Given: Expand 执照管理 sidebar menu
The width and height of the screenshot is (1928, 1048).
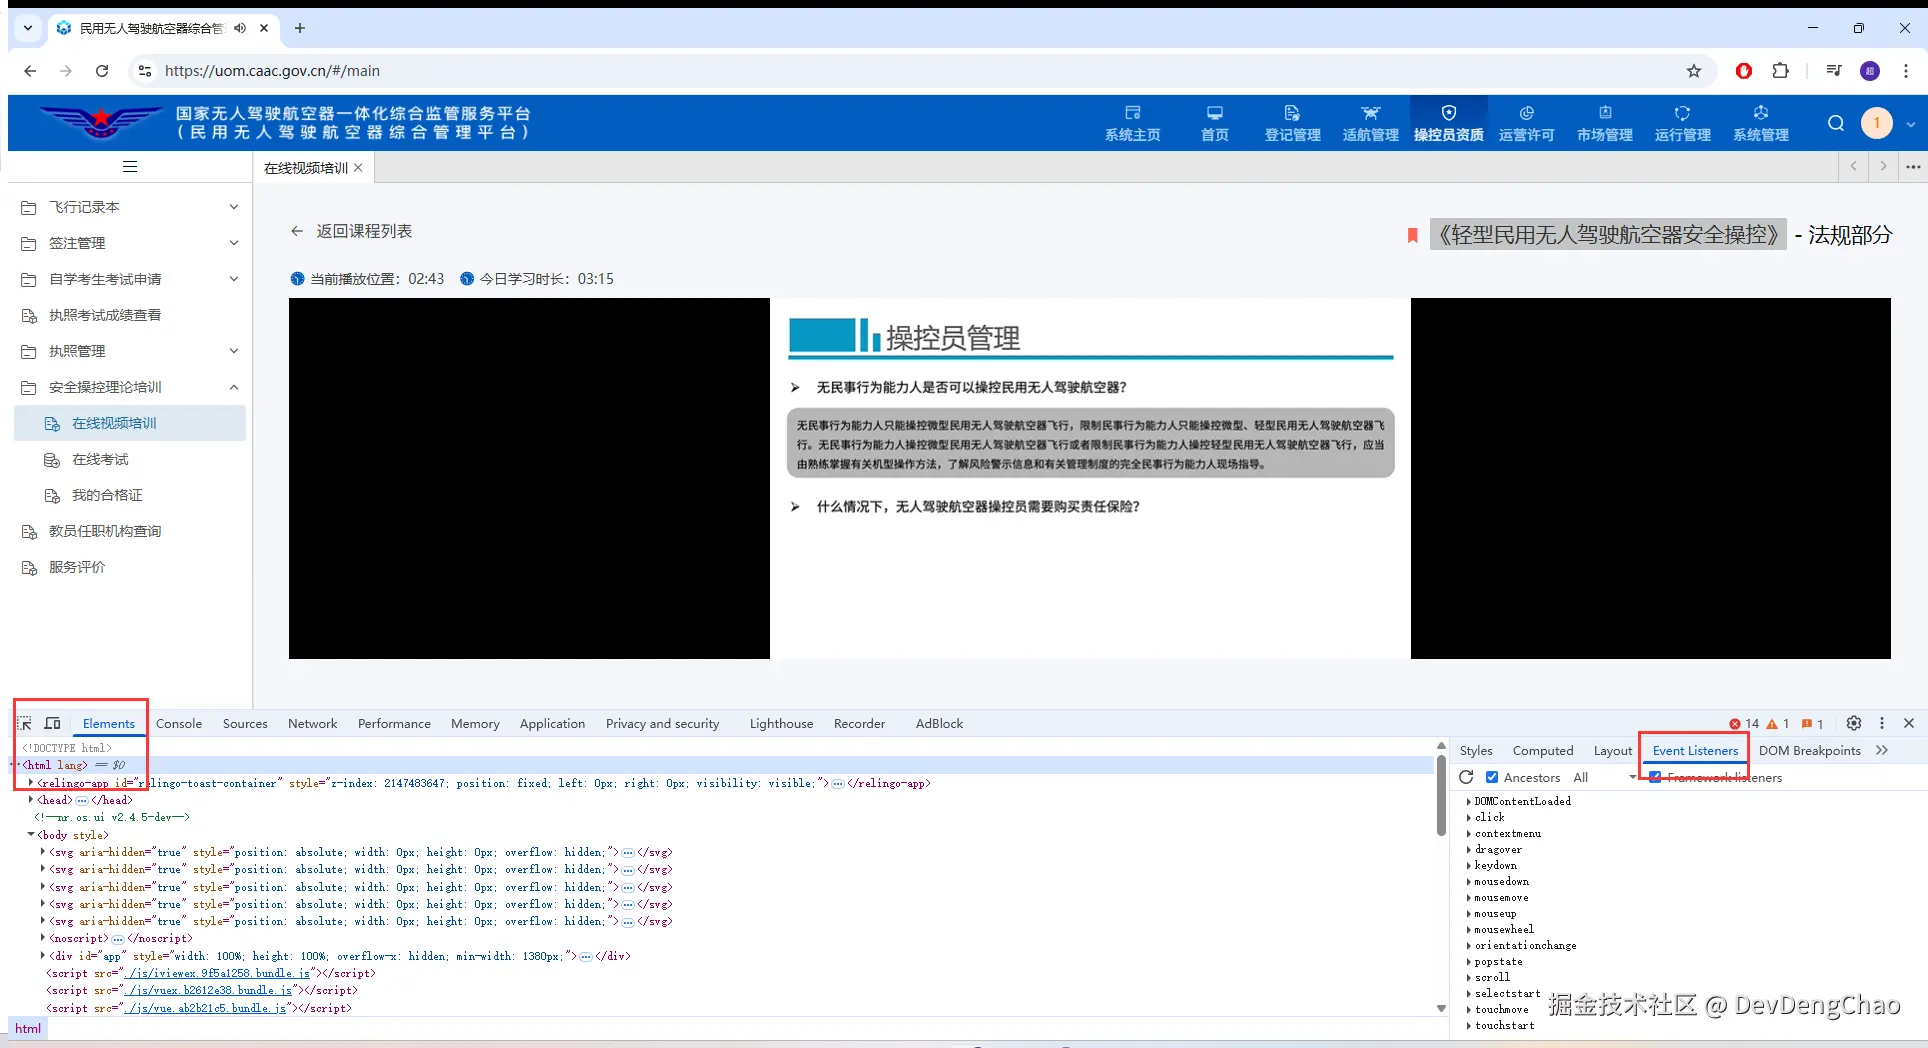Looking at the screenshot, I should (x=130, y=351).
